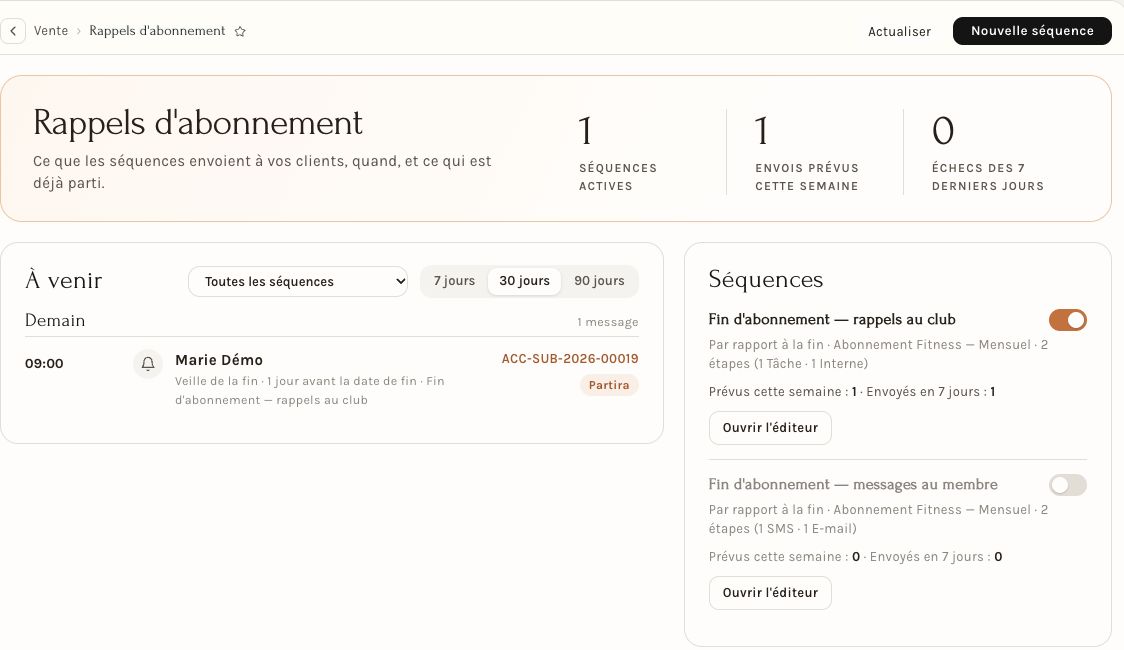1124x650 pixels.
Task: Click the Séquences actives statistic
Action: pos(617,153)
